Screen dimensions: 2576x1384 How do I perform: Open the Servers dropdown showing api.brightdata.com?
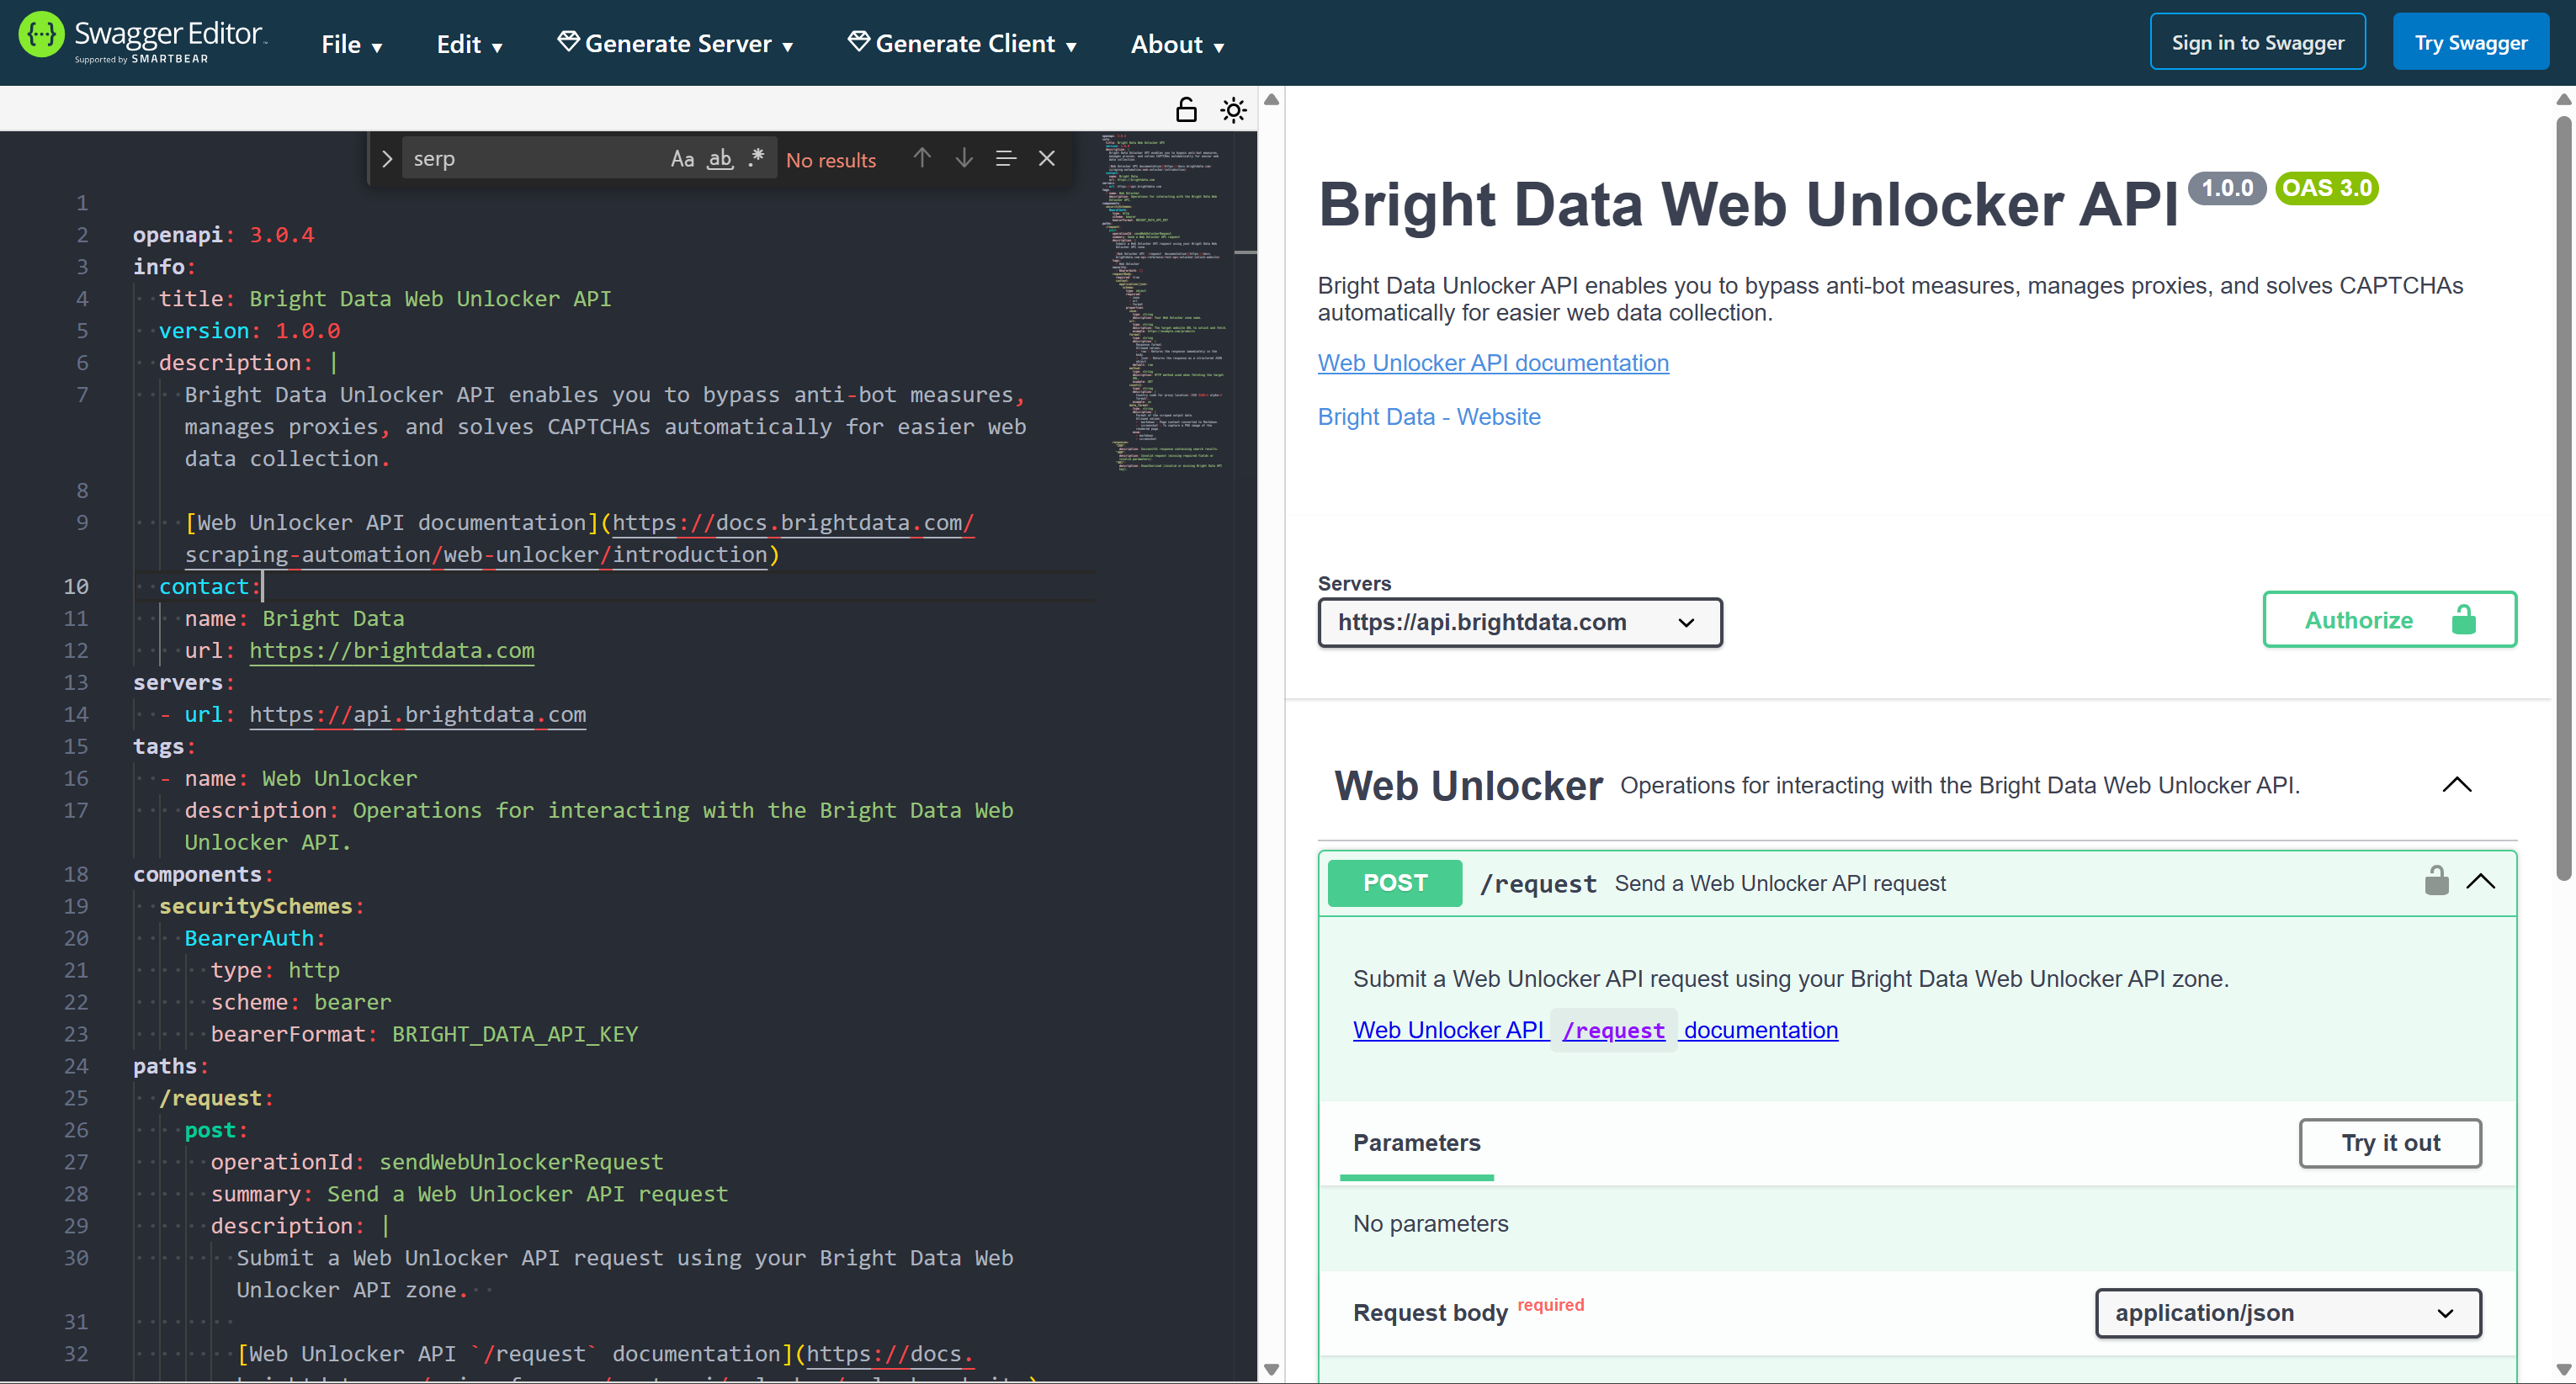pos(1519,622)
